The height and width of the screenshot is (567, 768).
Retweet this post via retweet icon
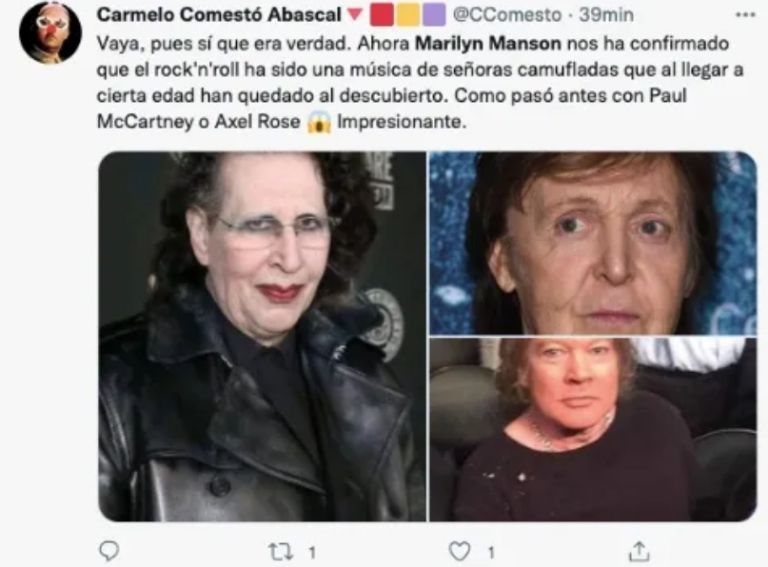click(x=281, y=551)
